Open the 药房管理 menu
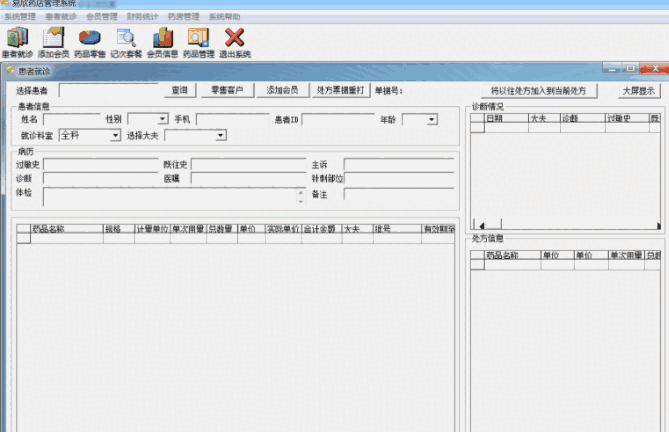The image size is (669, 432). tap(183, 17)
